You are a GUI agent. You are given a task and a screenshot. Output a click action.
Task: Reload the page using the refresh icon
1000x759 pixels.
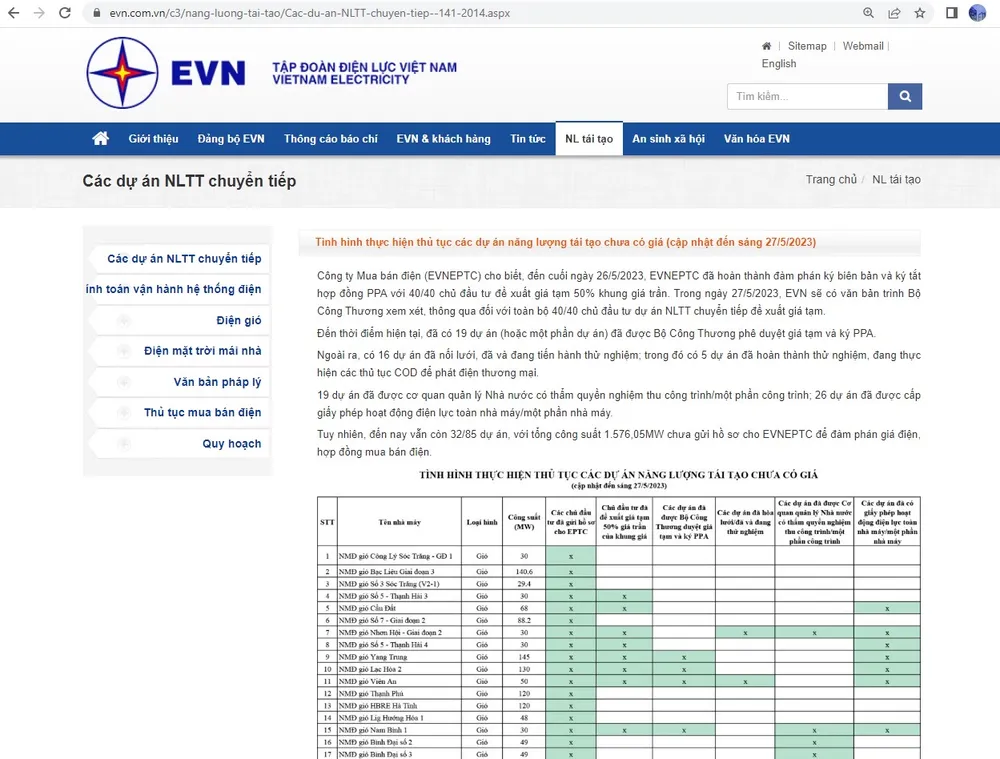coord(66,14)
